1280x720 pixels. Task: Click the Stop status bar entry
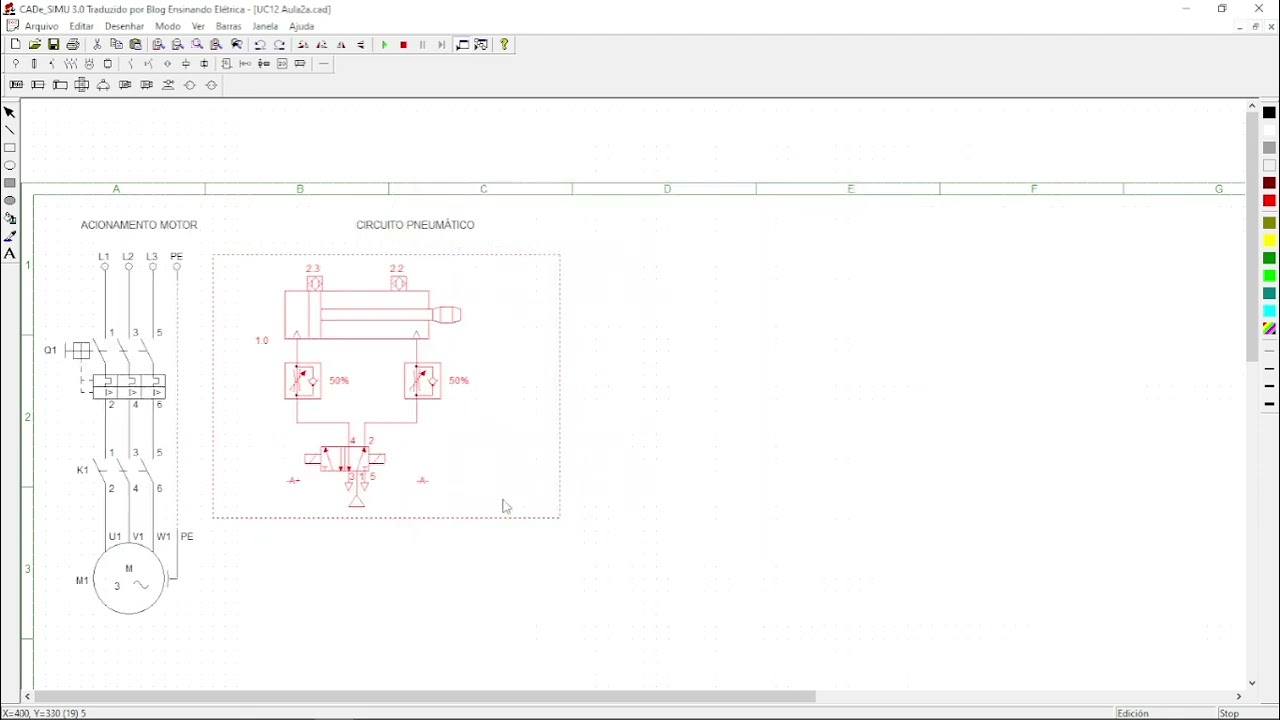click(x=1229, y=713)
